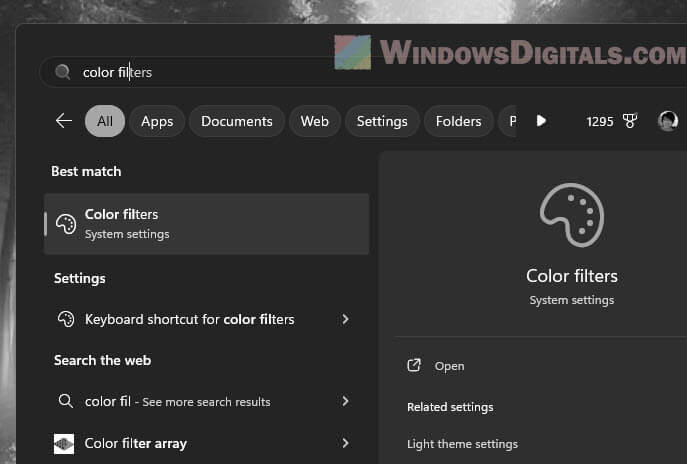Click the search input with color filters

click(x=364, y=72)
